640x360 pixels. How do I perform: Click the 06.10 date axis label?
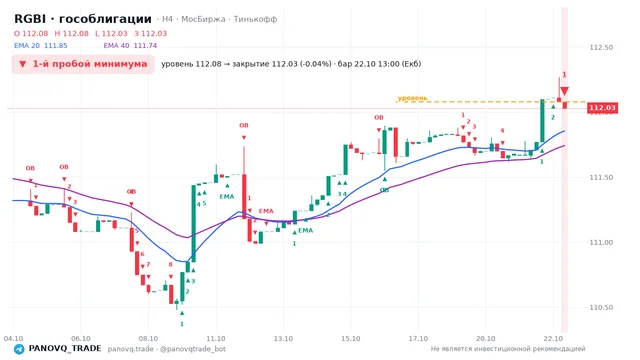click(80, 338)
